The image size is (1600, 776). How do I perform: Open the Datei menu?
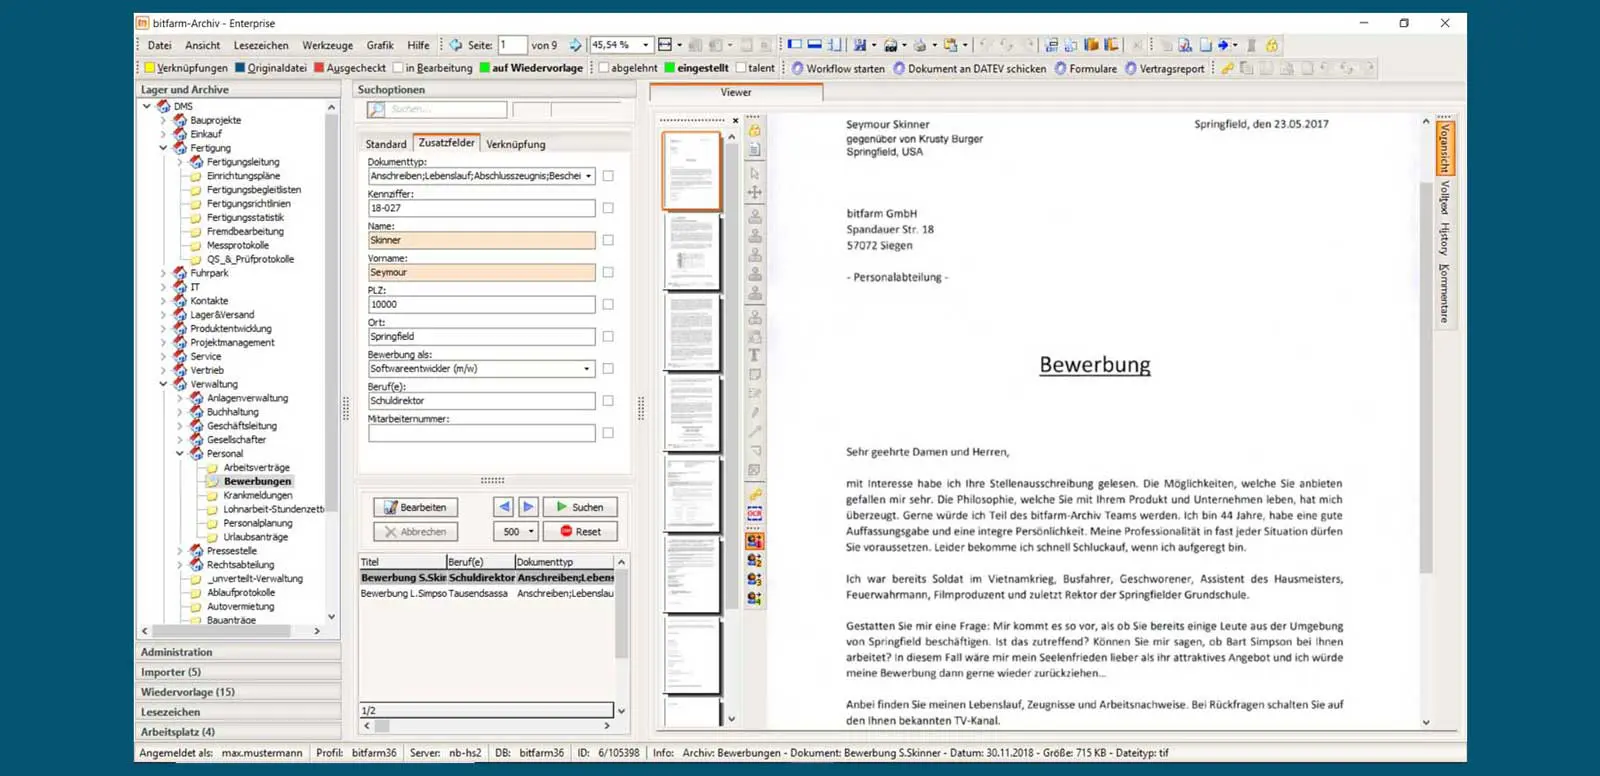pos(159,45)
